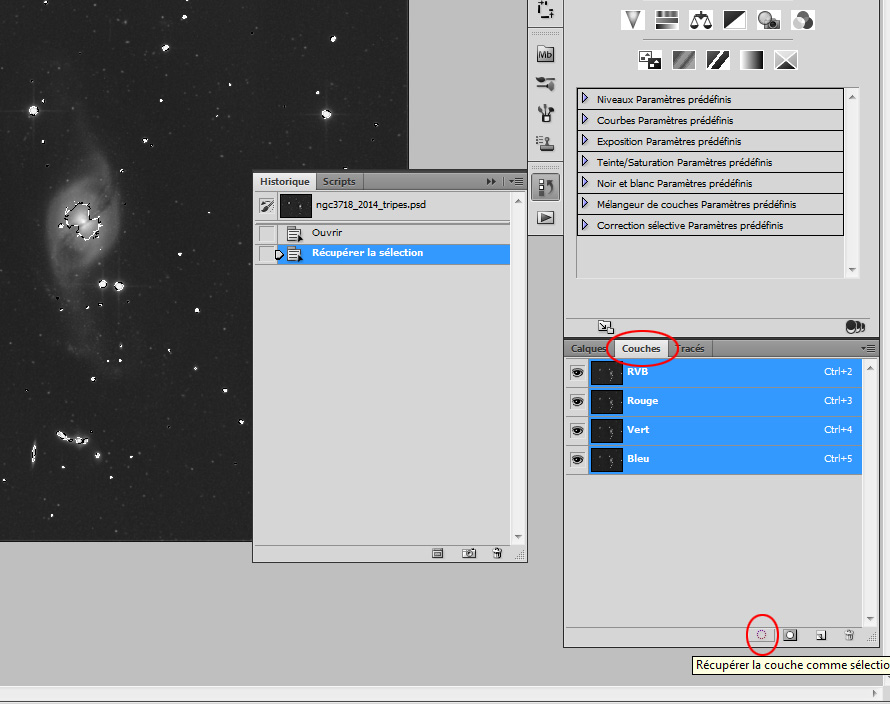Delete current channel trash icon
Screen dimensions: 890x704
[x=849, y=635]
